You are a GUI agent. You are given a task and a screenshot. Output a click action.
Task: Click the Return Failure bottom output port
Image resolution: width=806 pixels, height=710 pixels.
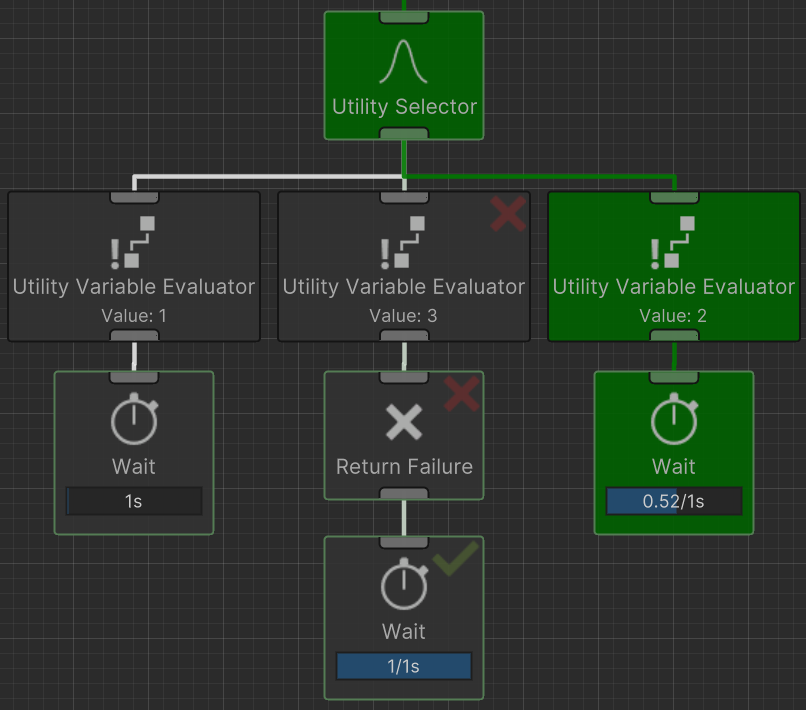(x=403, y=494)
